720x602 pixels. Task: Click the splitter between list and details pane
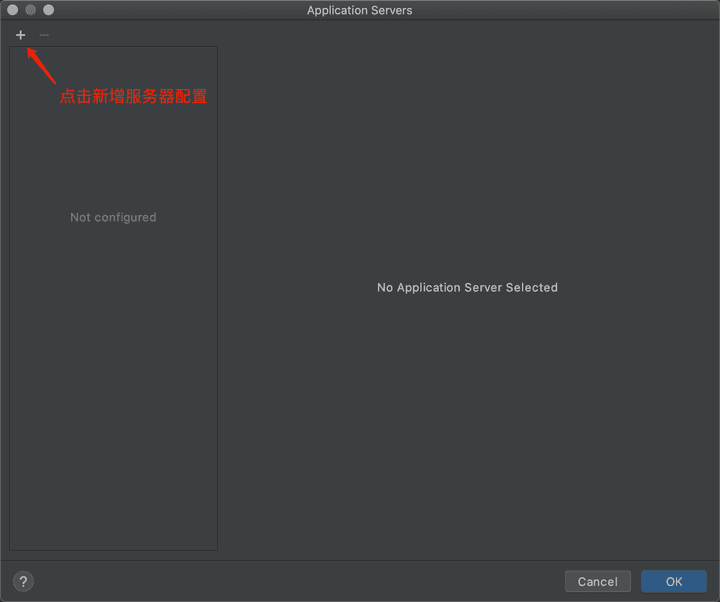(x=220, y=300)
